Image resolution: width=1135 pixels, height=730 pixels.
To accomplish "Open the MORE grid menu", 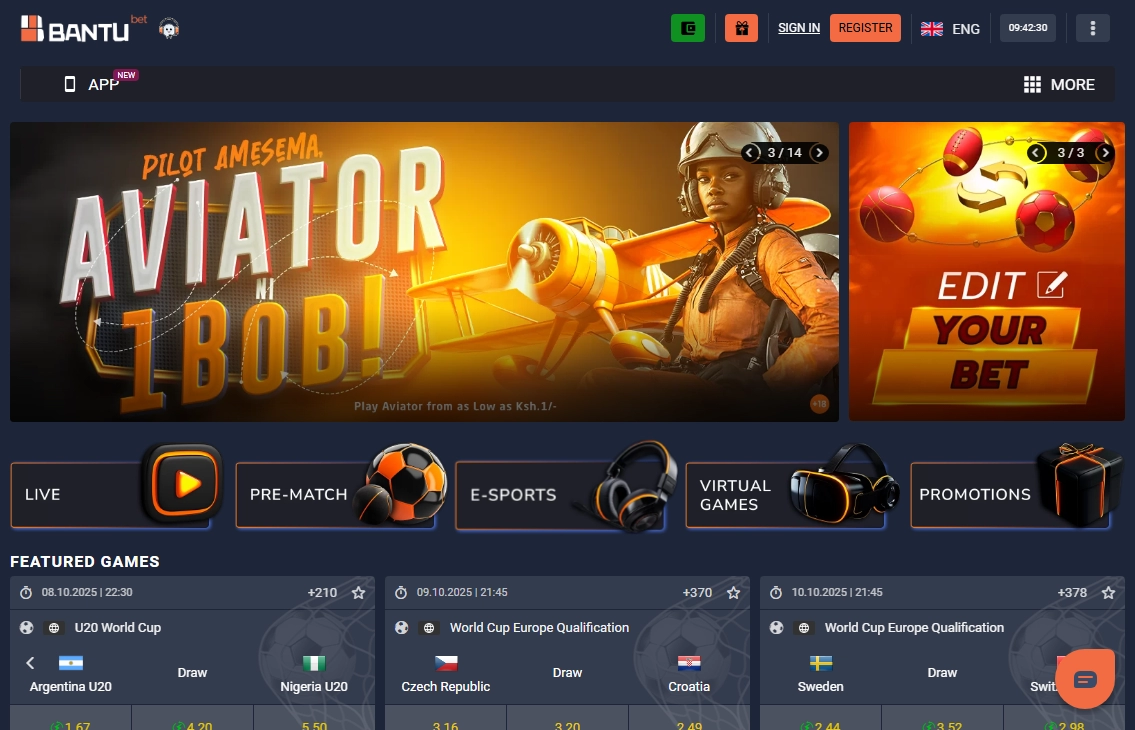I will tap(1059, 84).
